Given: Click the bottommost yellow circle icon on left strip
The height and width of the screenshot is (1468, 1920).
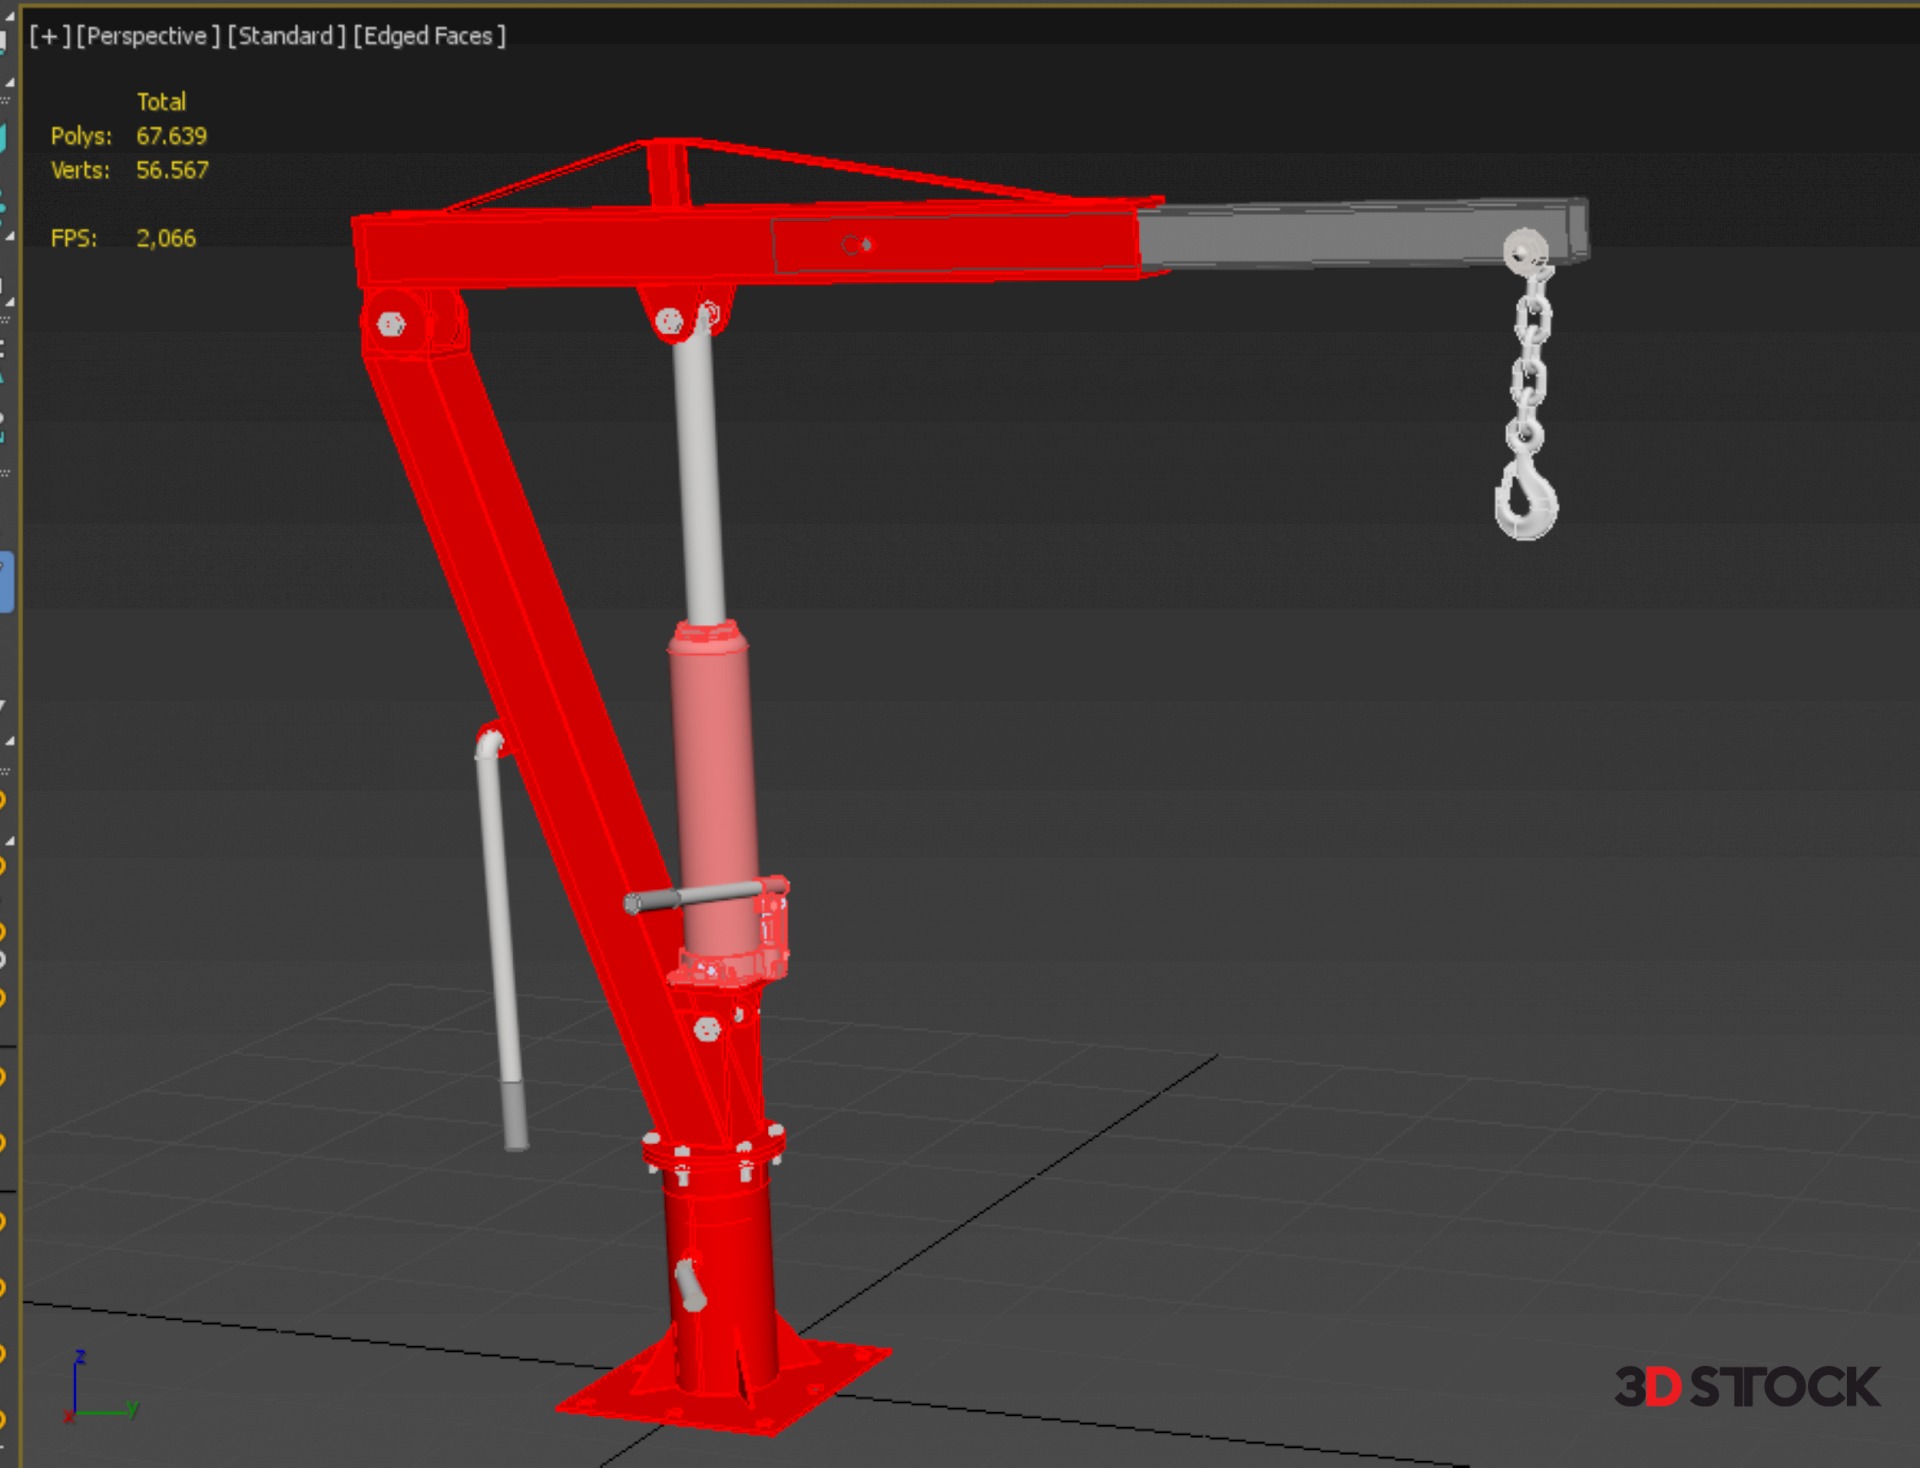Looking at the screenshot, I should pos(3,1420).
